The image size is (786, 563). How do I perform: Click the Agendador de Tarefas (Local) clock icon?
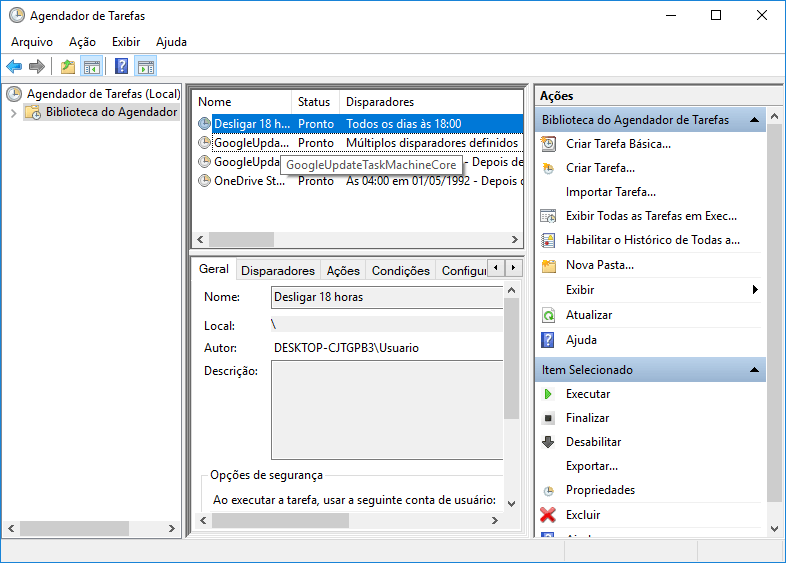pyautogui.click(x=14, y=94)
